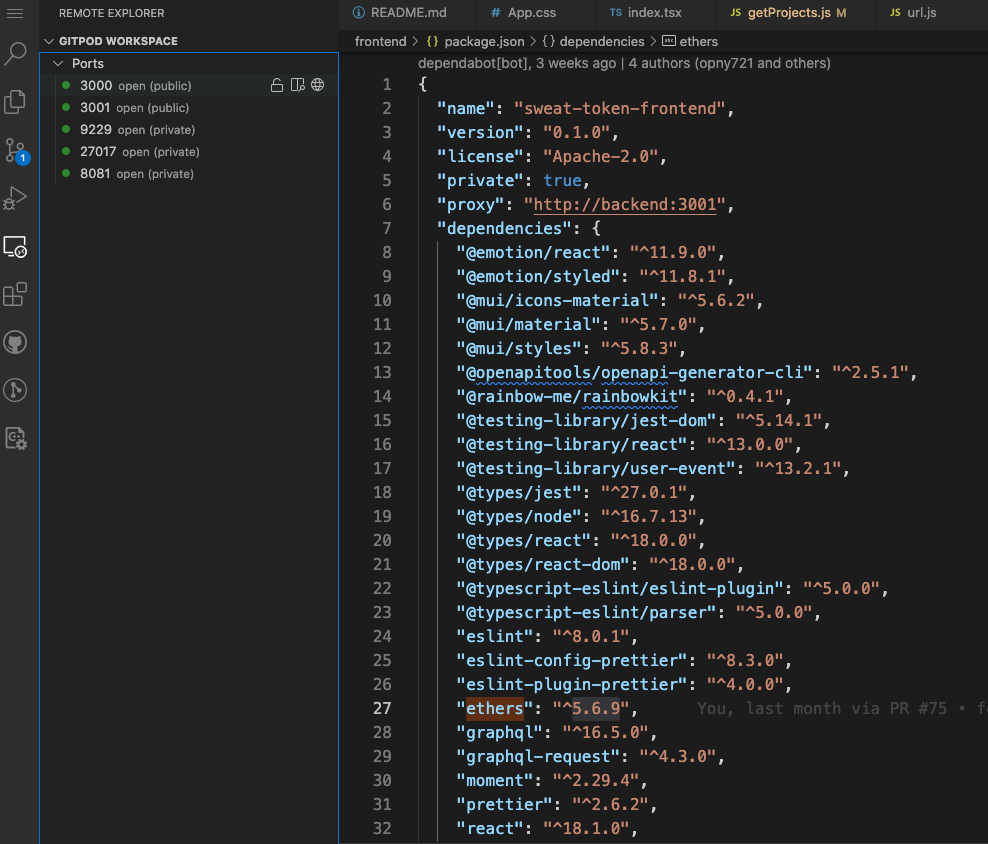Collapse the Ports tree node

[58, 64]
